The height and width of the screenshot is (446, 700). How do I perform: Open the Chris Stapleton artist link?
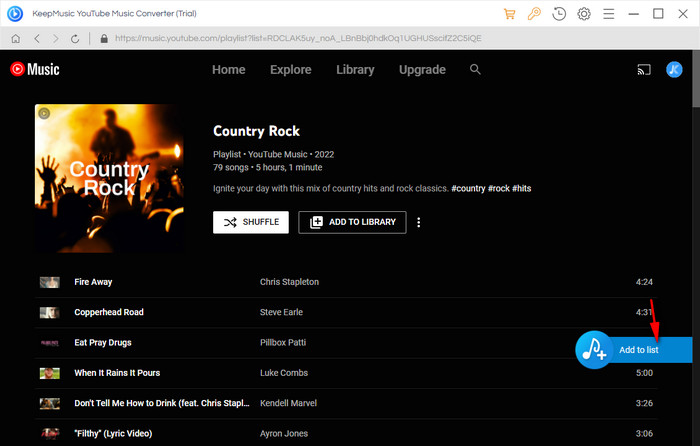point(289,282)
